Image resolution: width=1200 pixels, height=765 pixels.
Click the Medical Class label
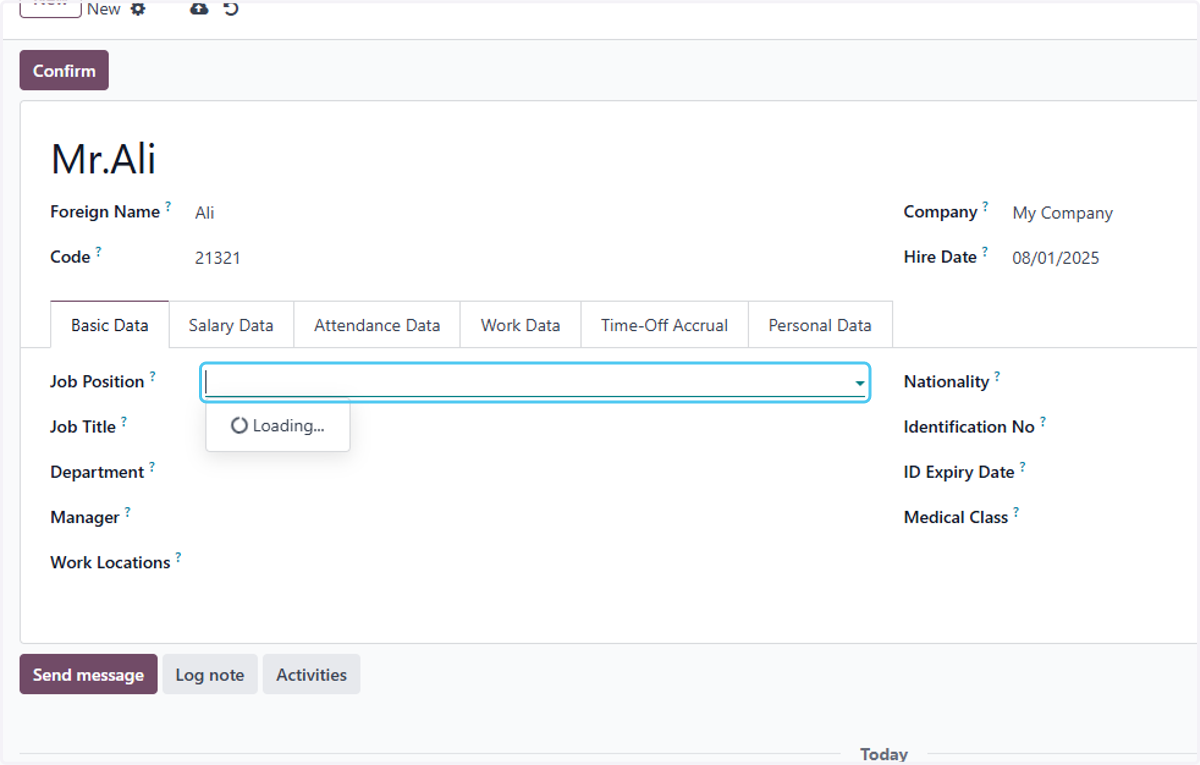(x=956, y=518)
